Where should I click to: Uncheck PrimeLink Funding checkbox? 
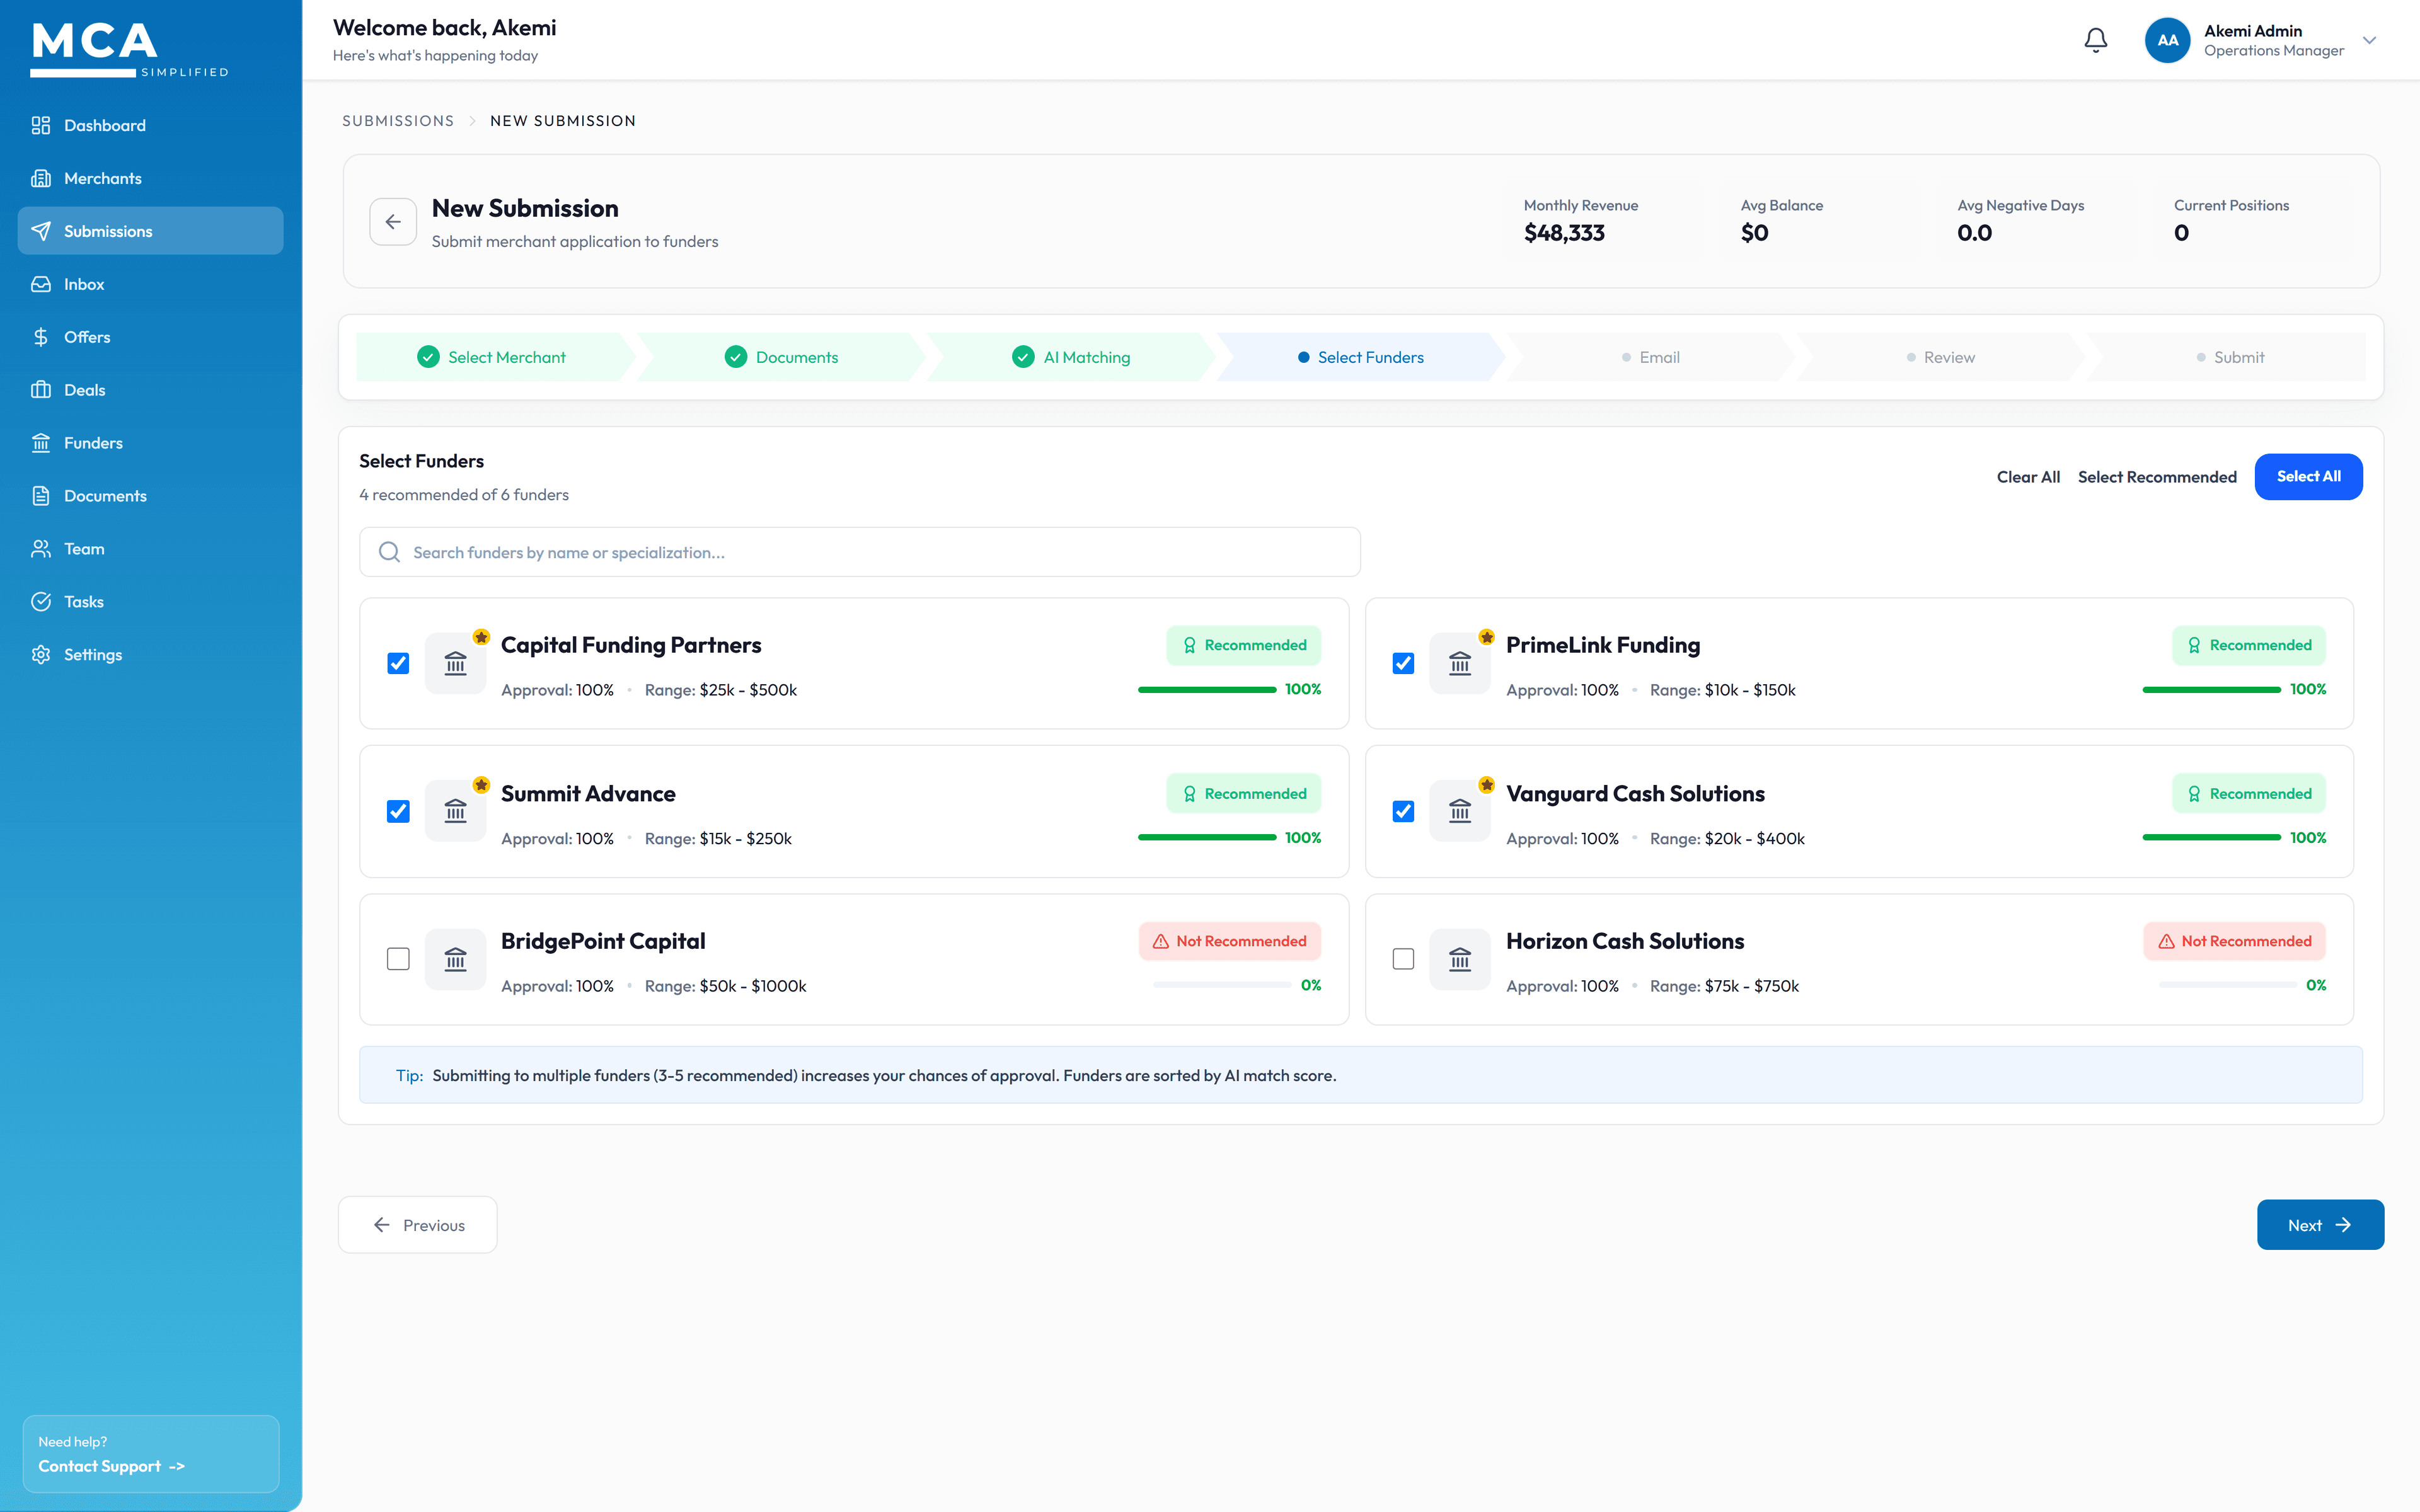coord(1403,663)
